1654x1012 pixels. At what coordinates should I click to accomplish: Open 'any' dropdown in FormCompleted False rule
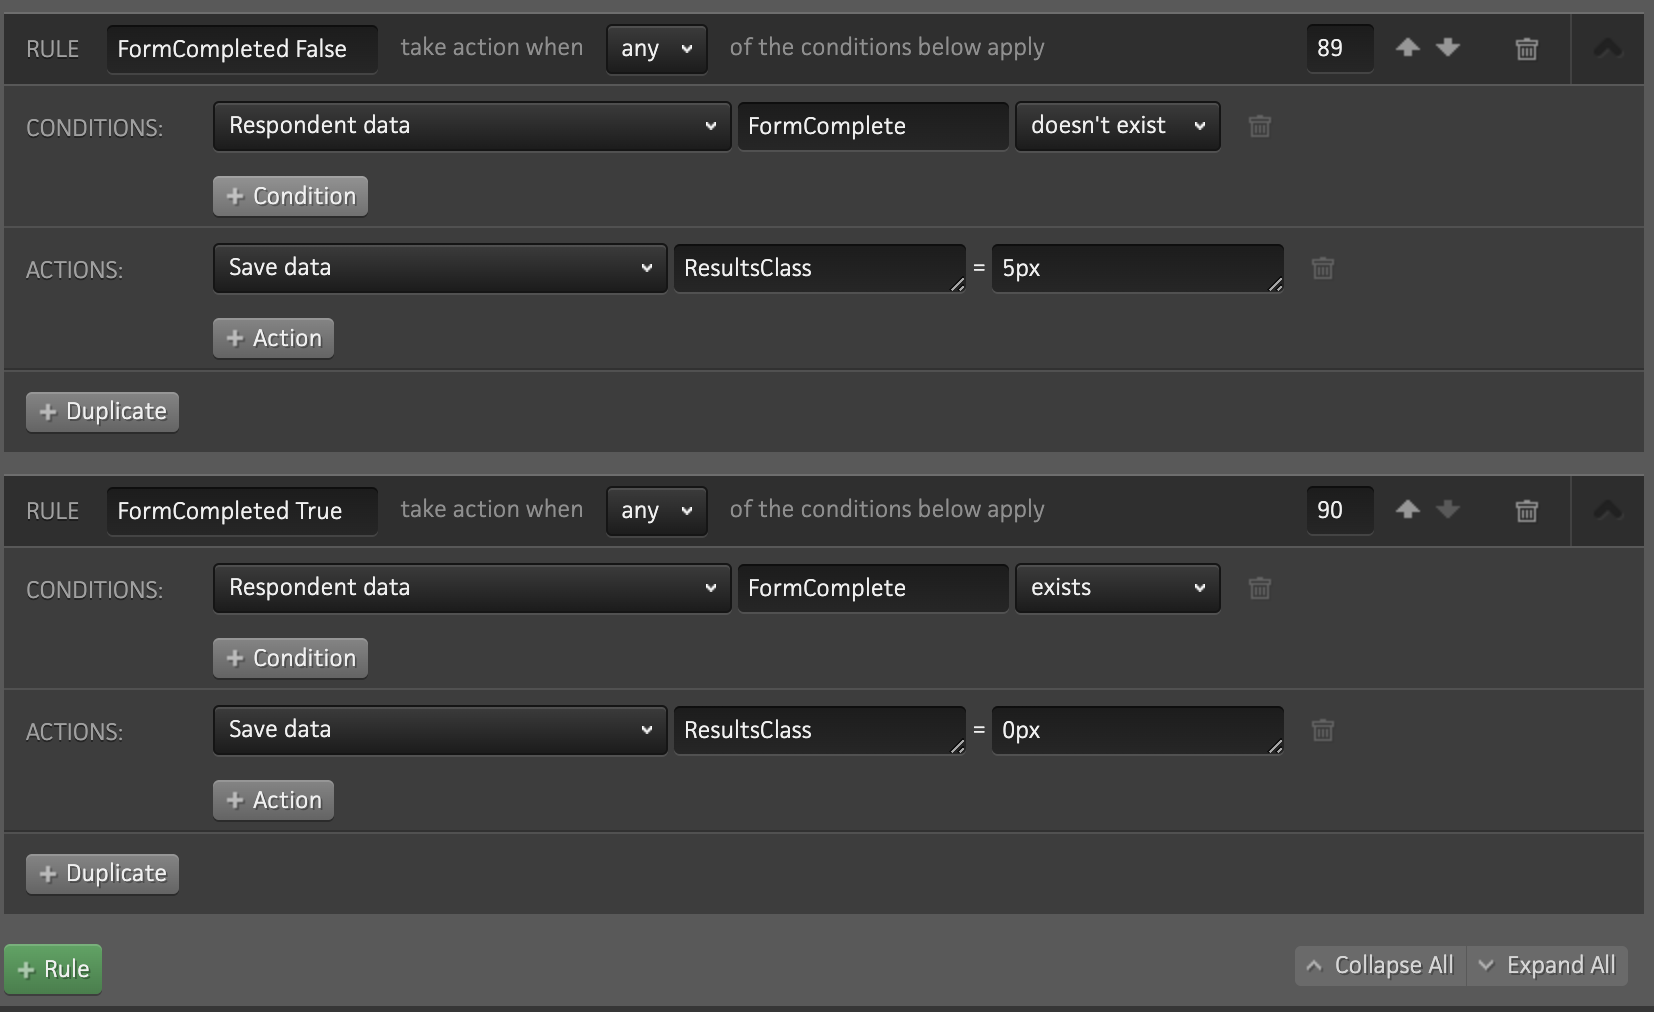[656, 48]
